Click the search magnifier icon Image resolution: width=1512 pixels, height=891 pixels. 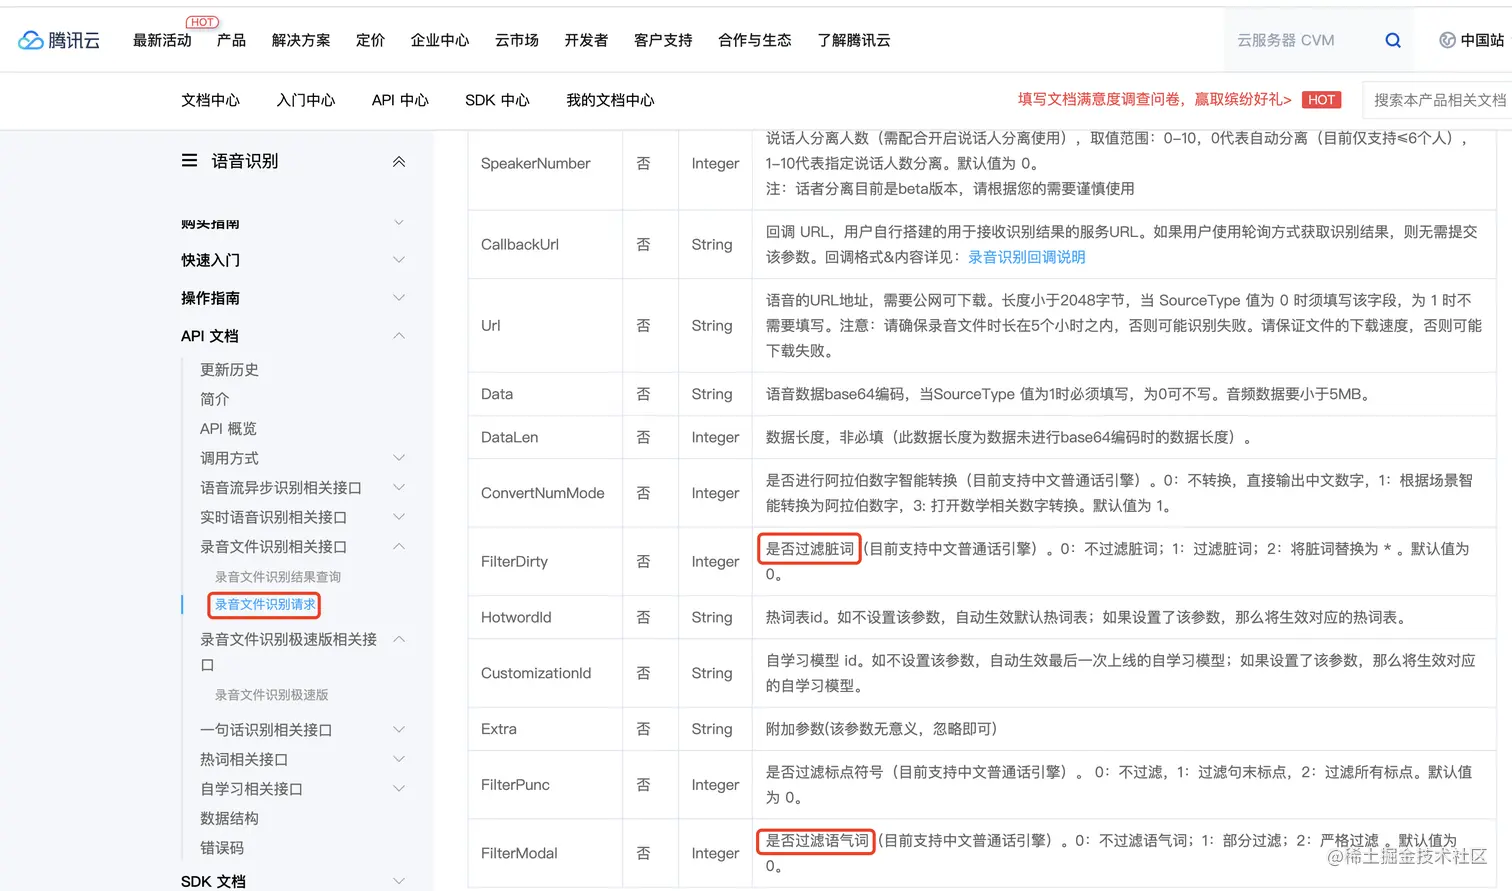click(x=1393, y=40)
